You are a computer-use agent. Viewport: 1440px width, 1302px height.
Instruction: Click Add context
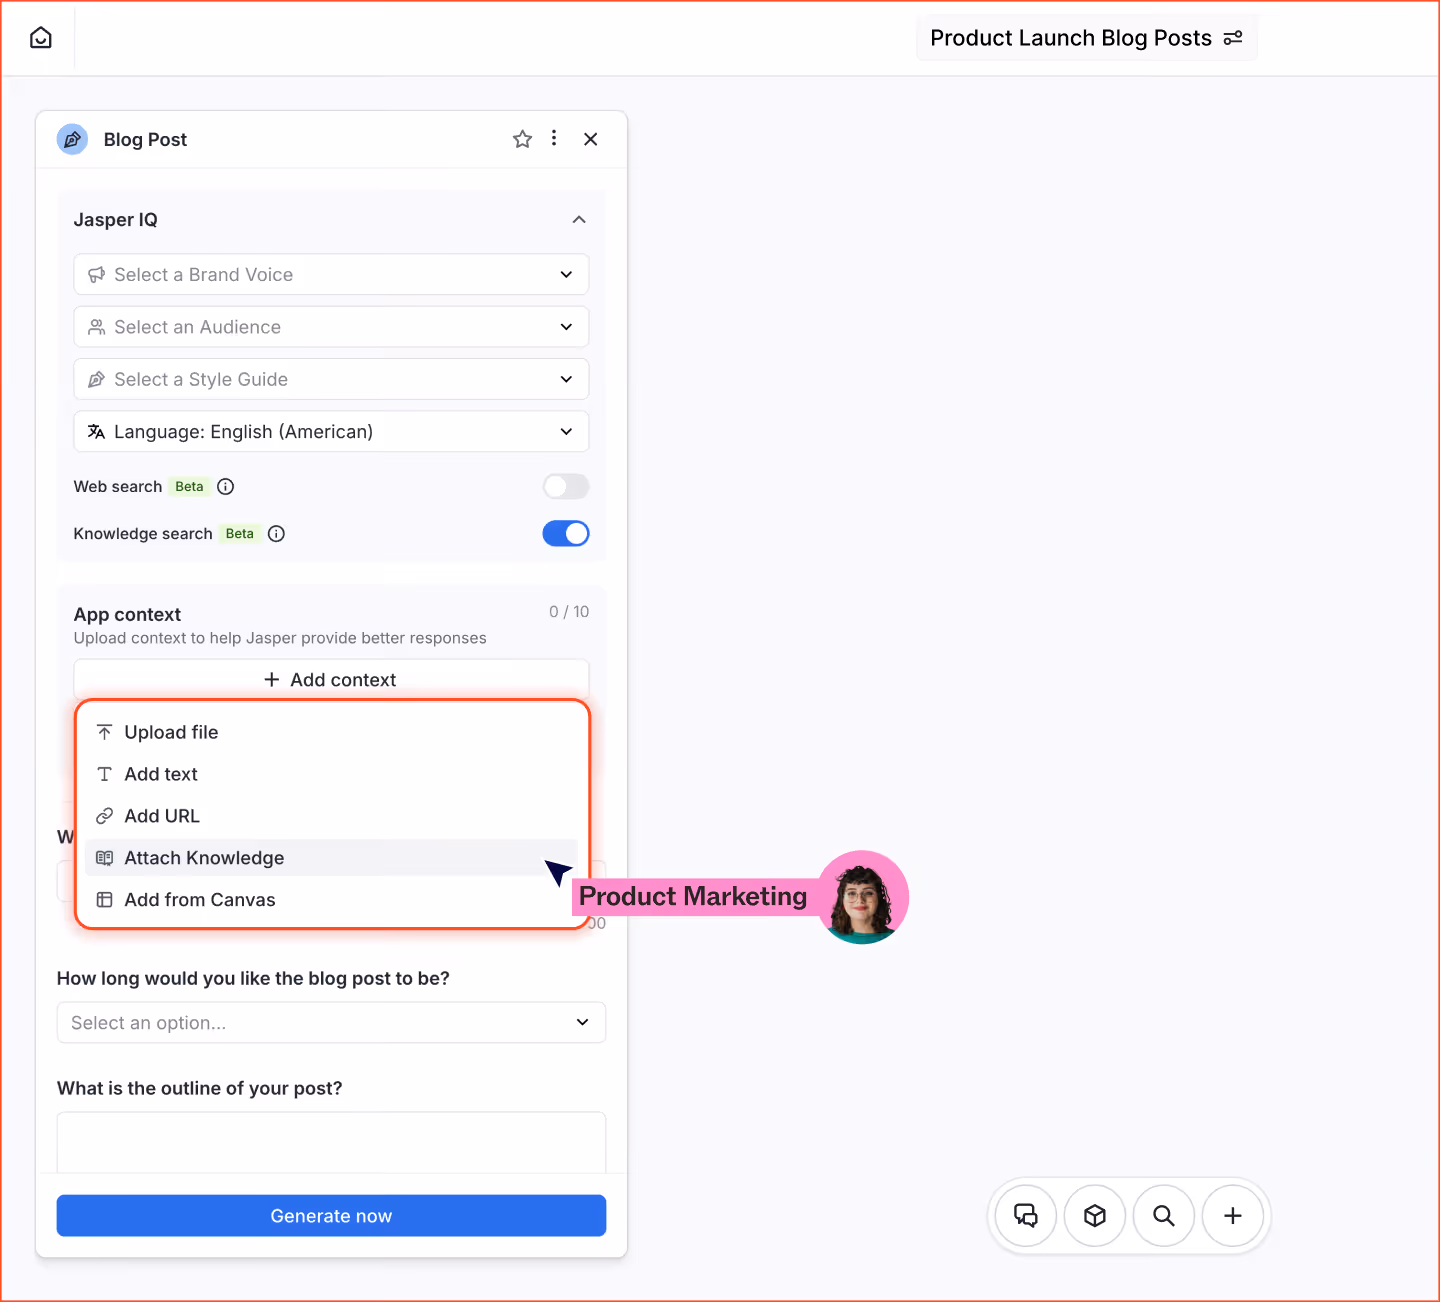coord(331,679)
